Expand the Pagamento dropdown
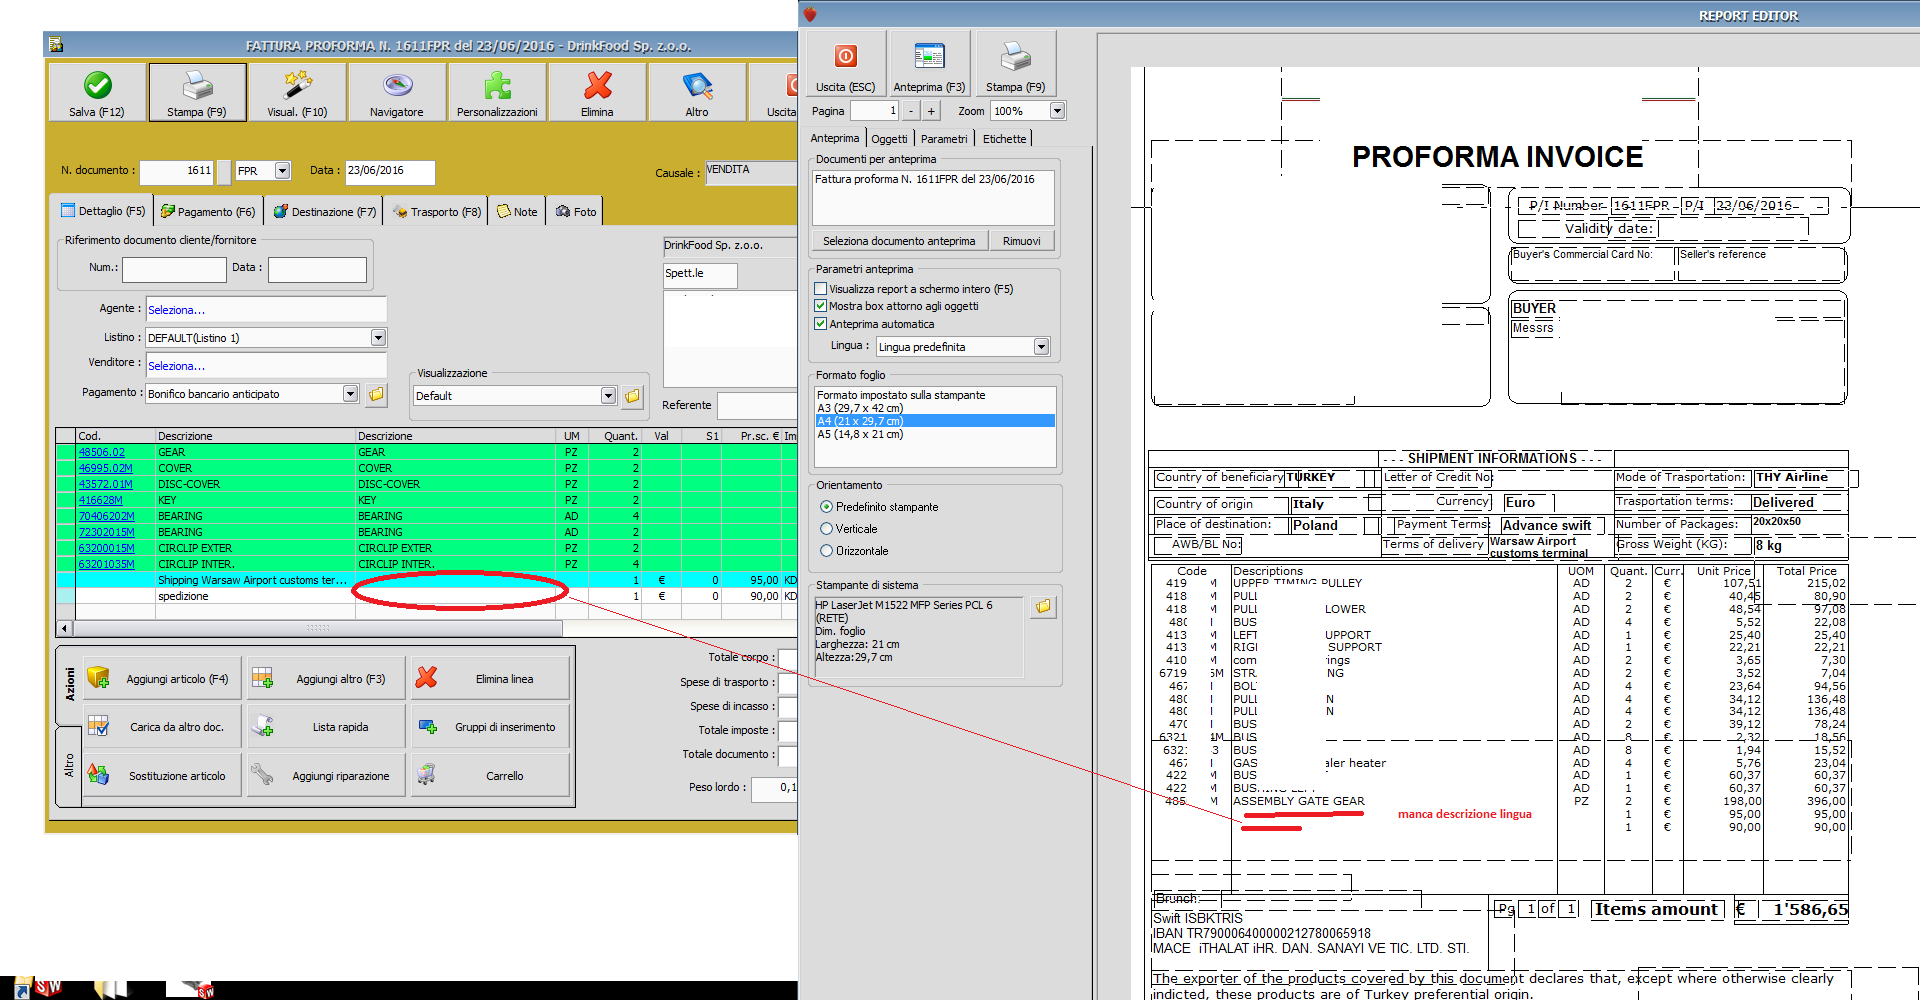This screenshot has width=1920, height=1000. click(350, 394)
